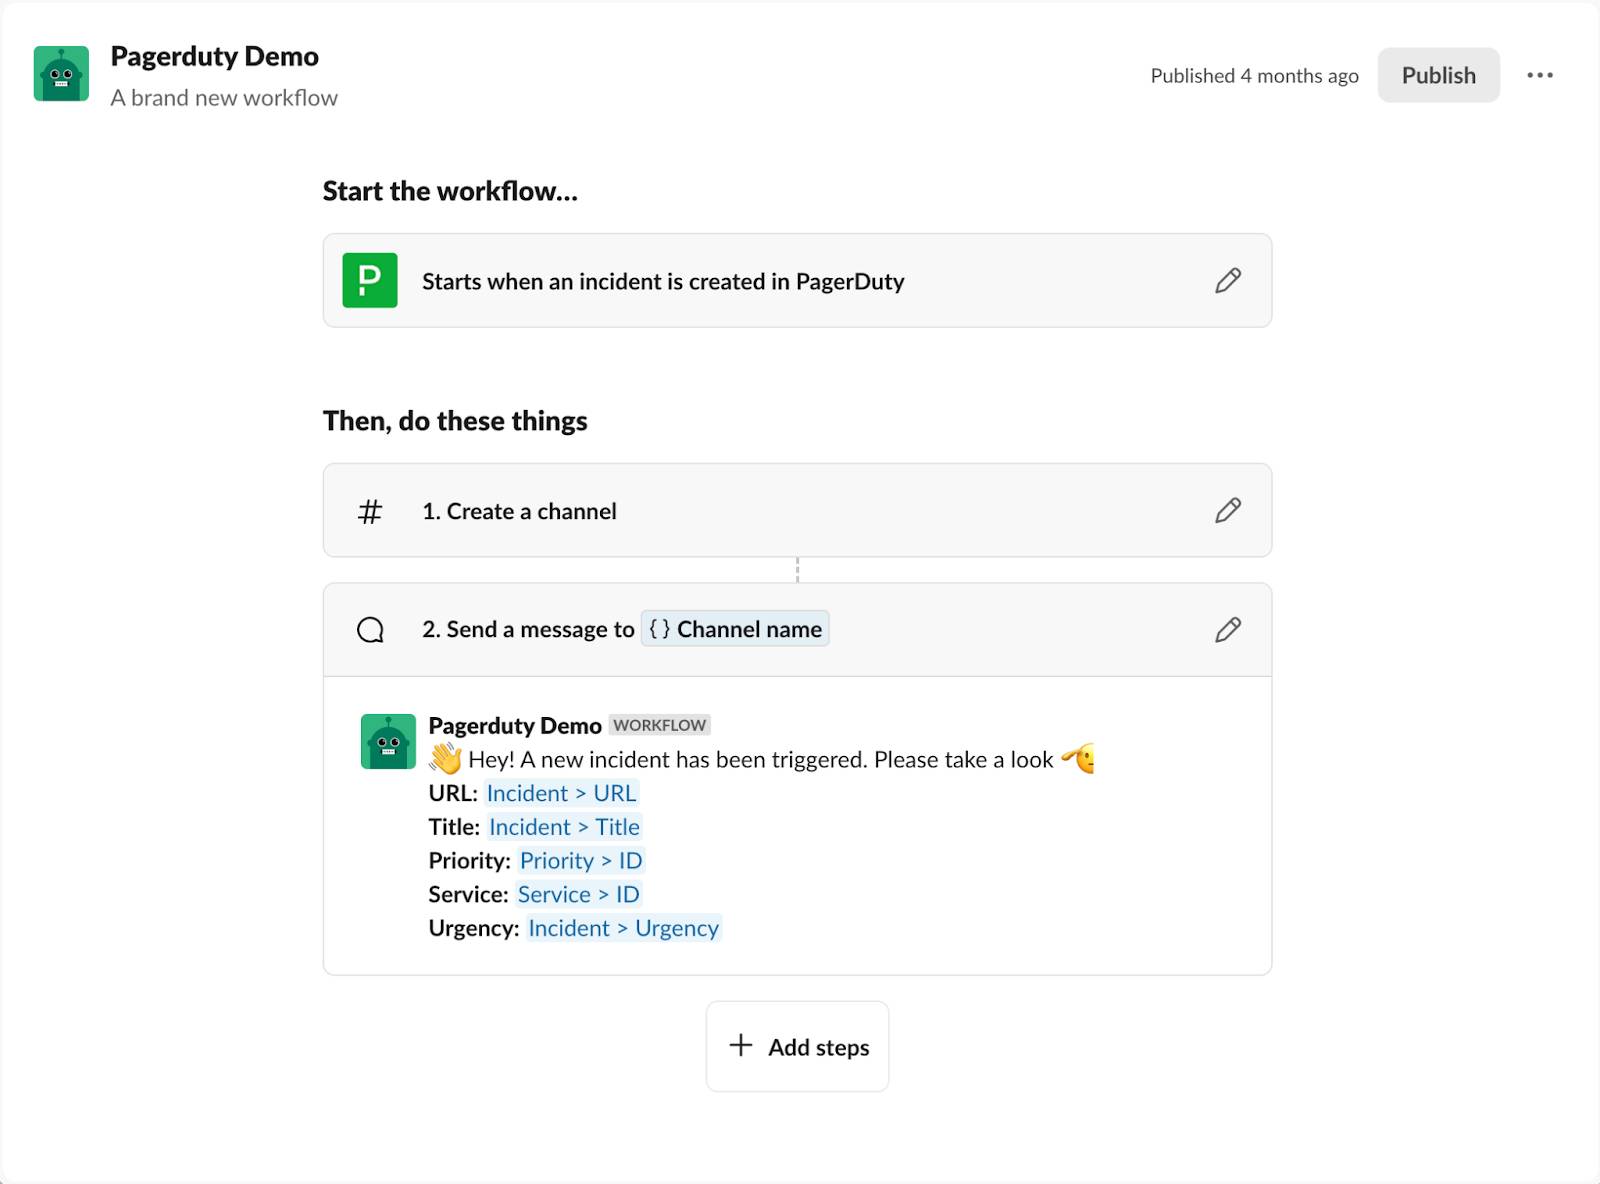Image resolution: width=1600 pixels, height=1184 pixels.
Task: Click the '2. Send a message to' step label
Action: click(x=528, y=629)
